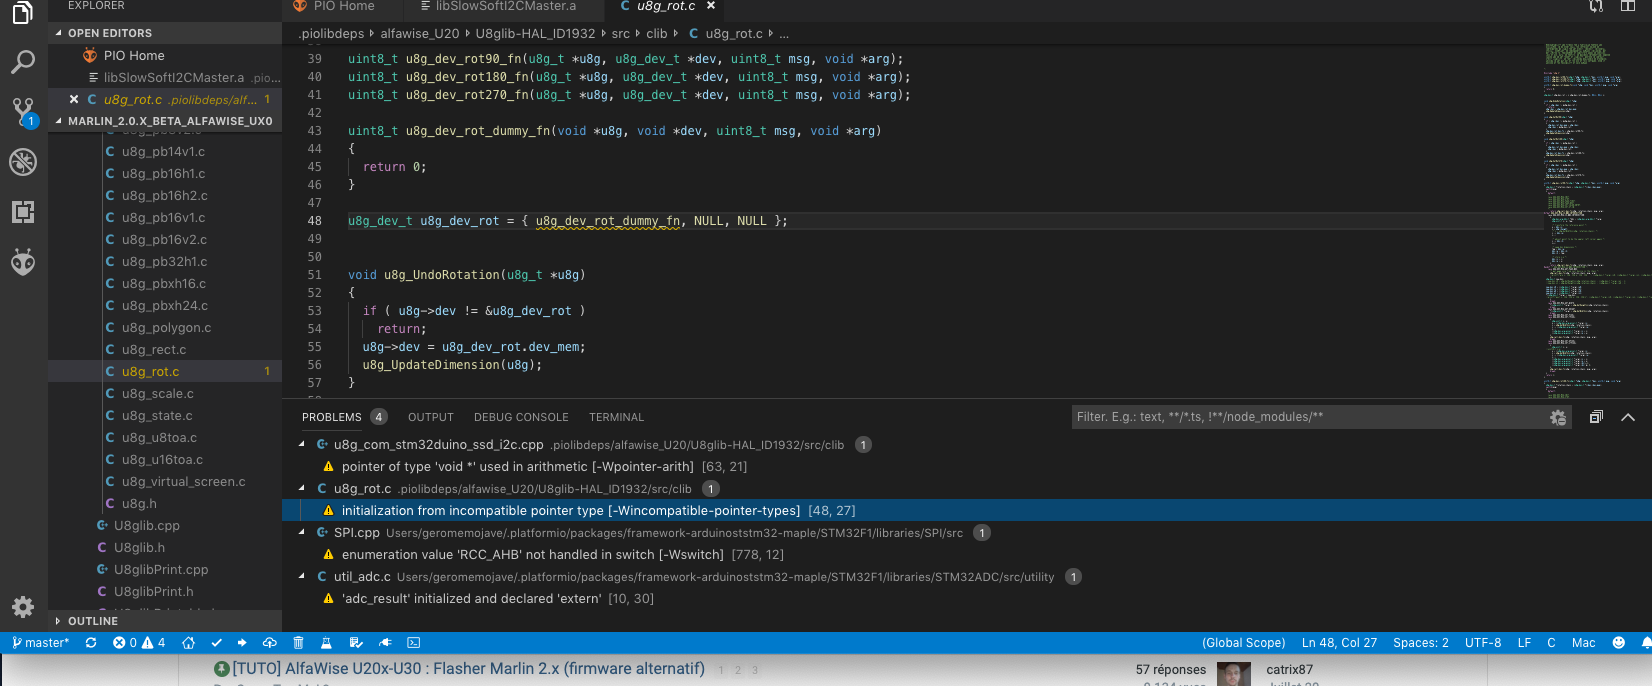Open new PlatformIO terminal icon
Screen dimensions: 1652x686
414,643
